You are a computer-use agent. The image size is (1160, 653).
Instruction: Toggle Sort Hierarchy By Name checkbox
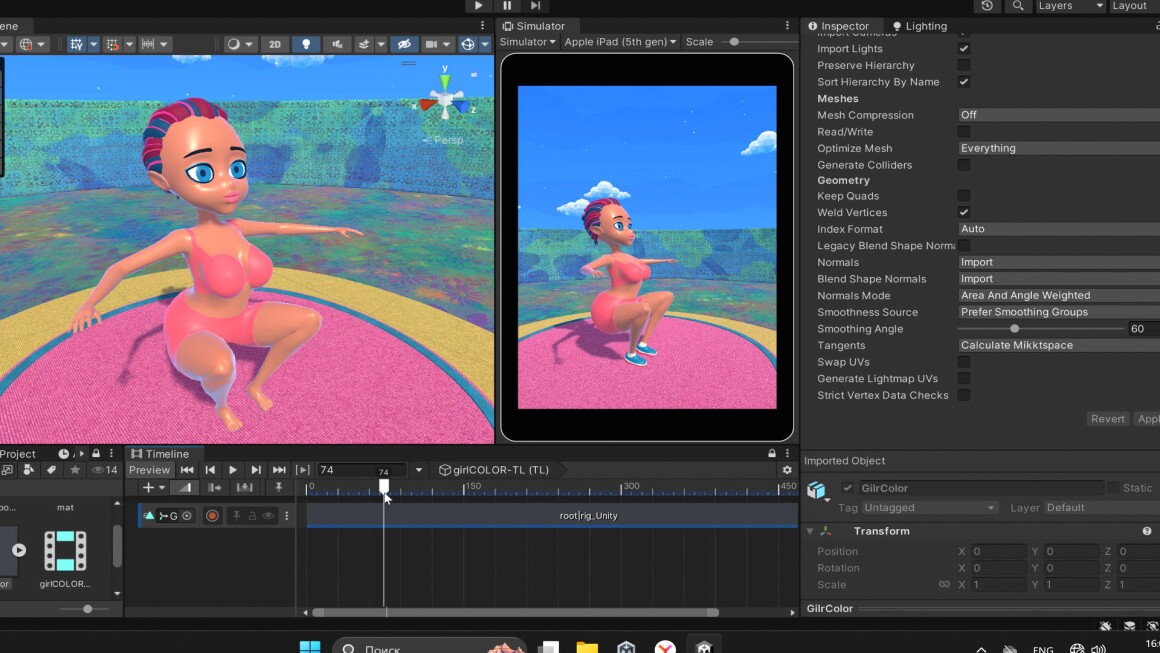click(963, 81)
